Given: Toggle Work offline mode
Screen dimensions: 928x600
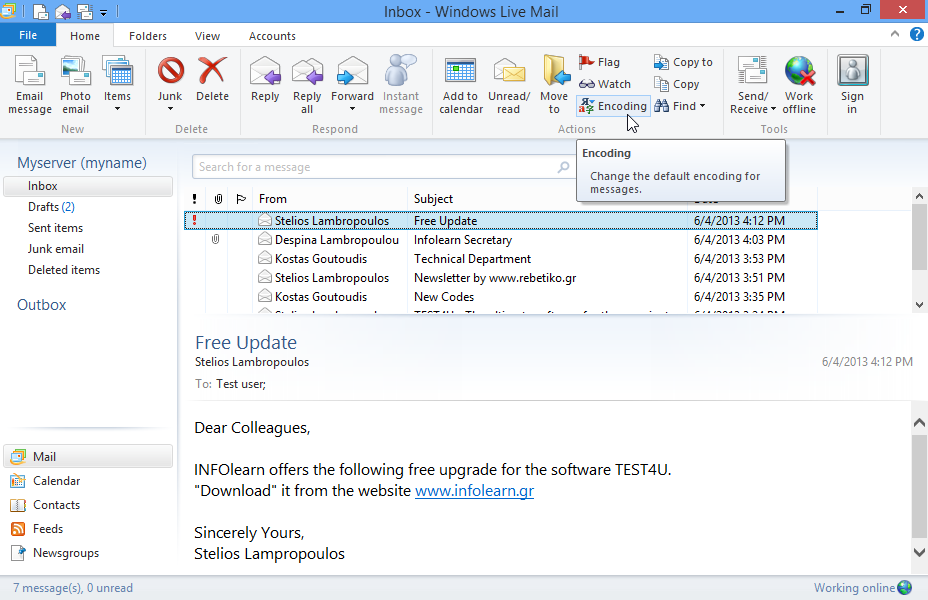Looking at the screenshot, I should (799, 85).
